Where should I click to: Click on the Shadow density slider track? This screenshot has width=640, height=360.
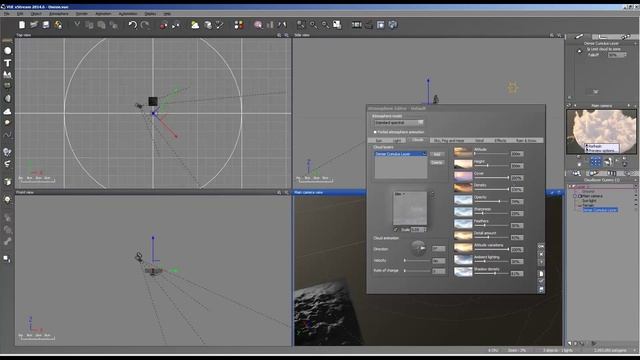pyautogui.click(x=491, y=273)
